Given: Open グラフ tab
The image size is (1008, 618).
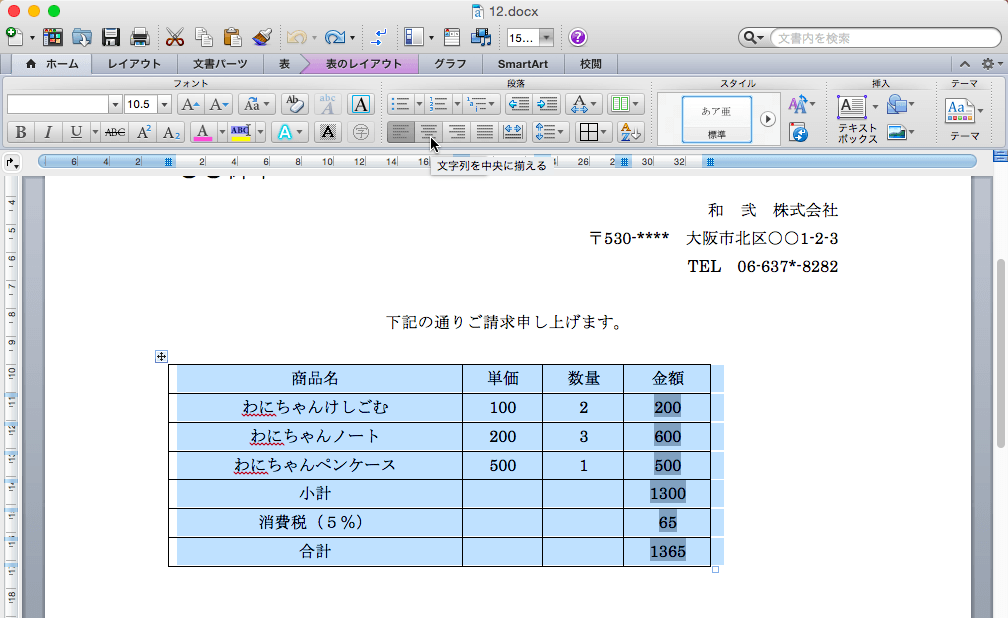Looking at the screenshot, I should point(449,64).
